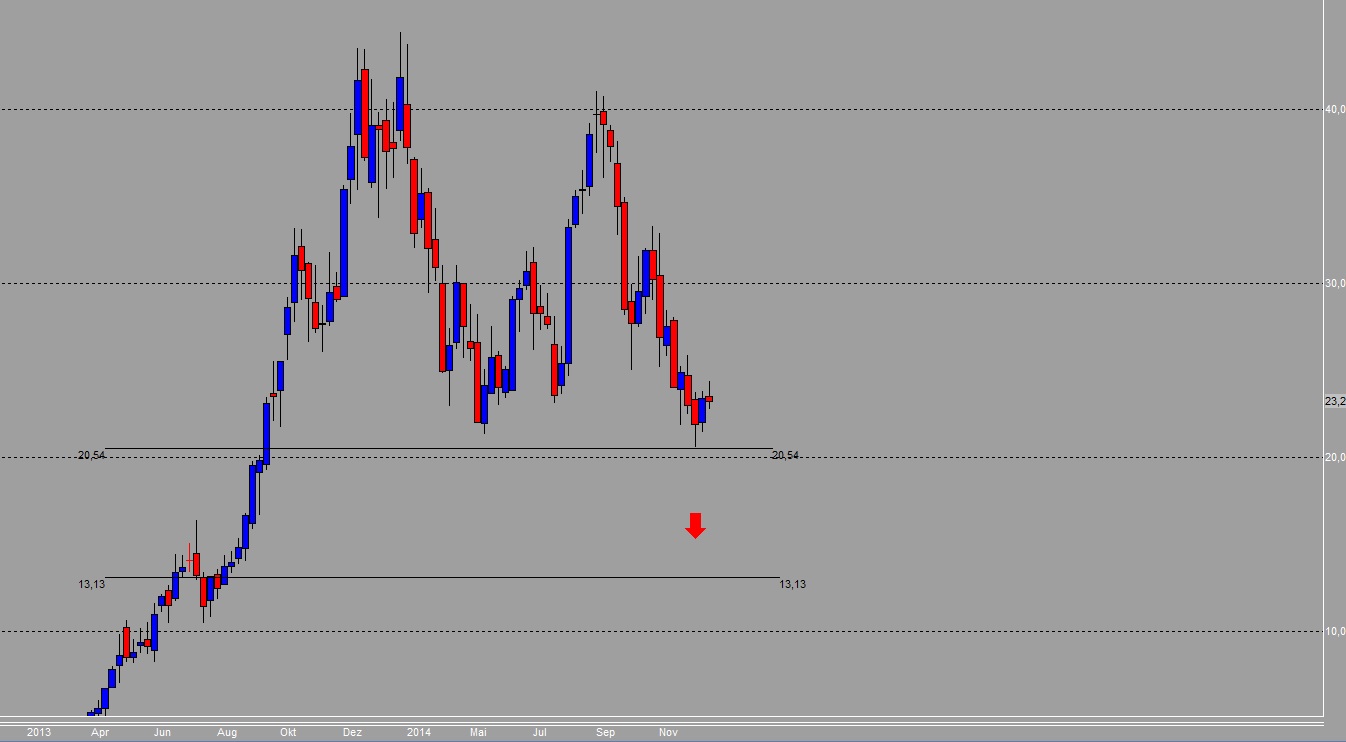
Task: Click the 40,0 price axis label
Action: pos(1334,109)
